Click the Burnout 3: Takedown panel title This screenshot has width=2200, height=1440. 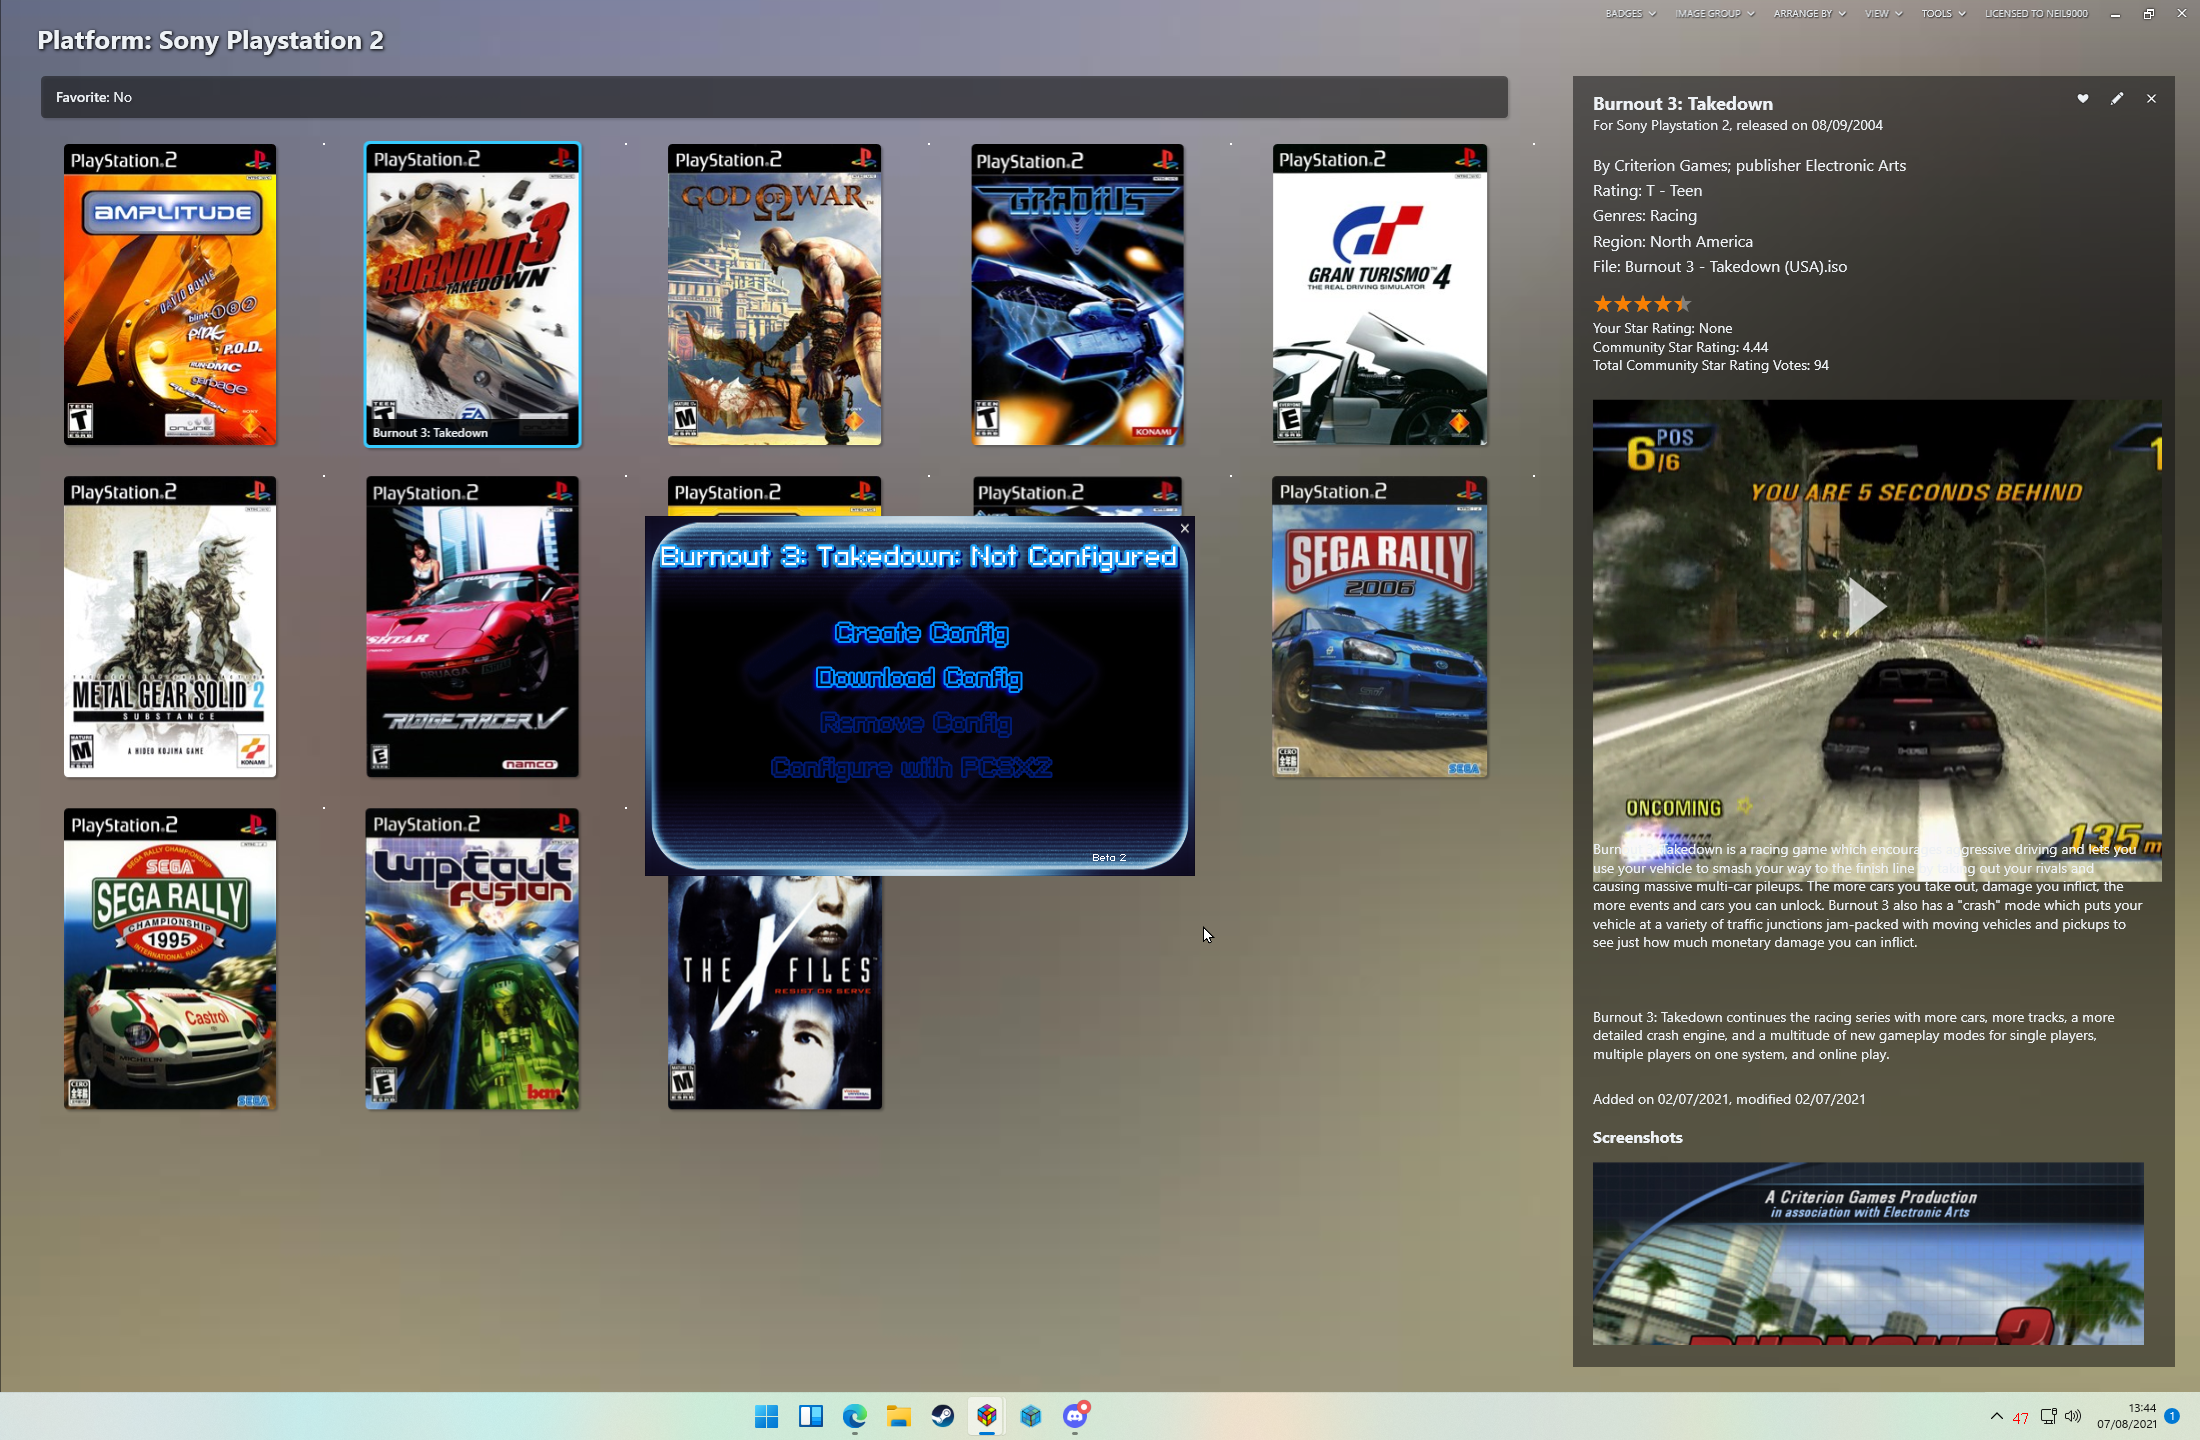click(1683, 104)
